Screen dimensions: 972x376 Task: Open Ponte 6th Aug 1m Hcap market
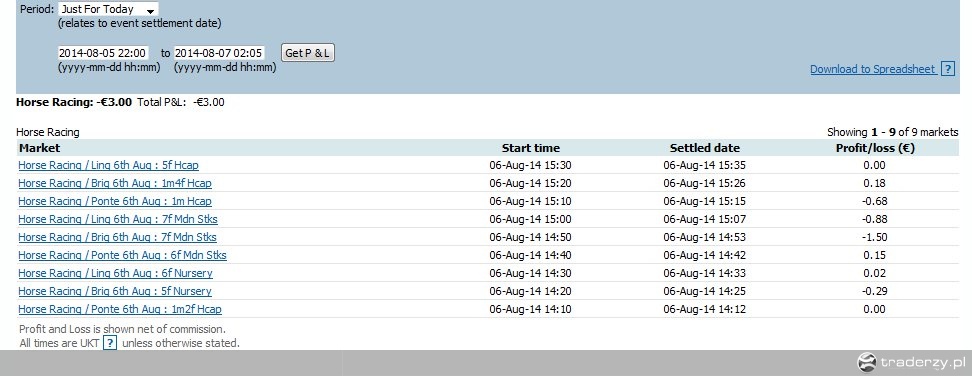(x=115, y=201)
